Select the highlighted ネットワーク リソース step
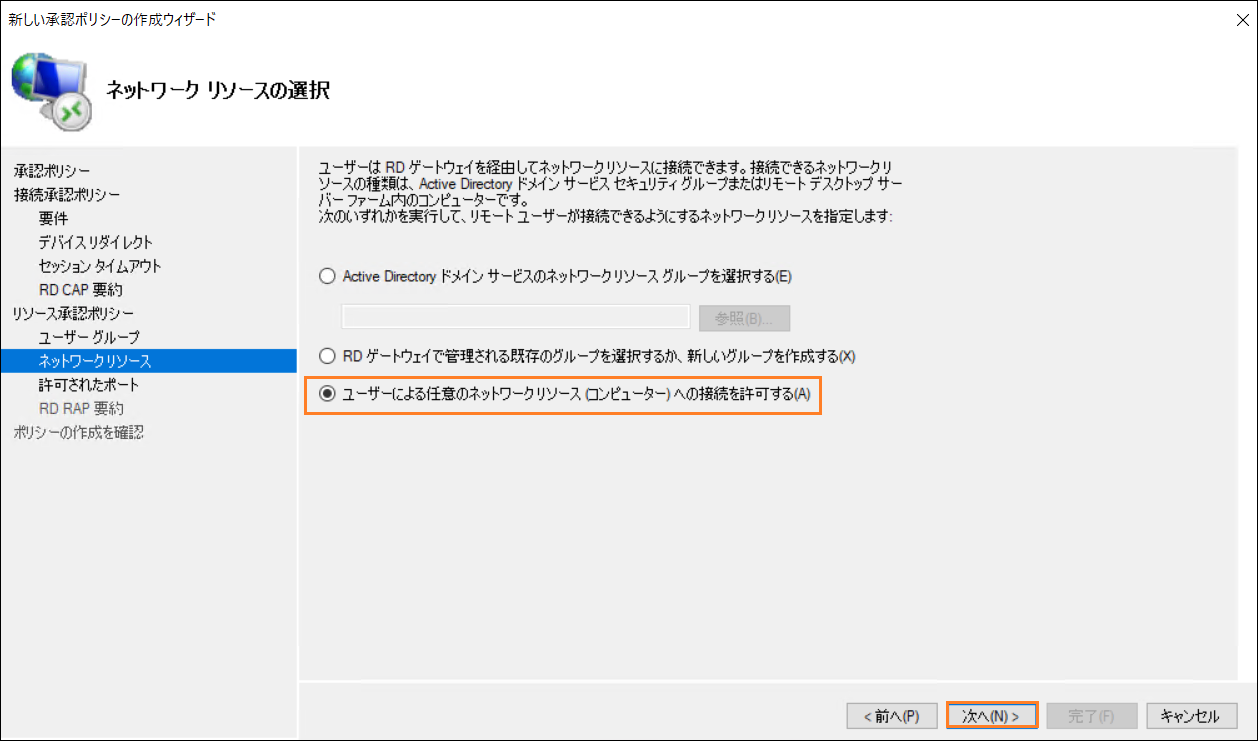Image resolution: width=1258 pixels, height=741 pixels. 149,360
